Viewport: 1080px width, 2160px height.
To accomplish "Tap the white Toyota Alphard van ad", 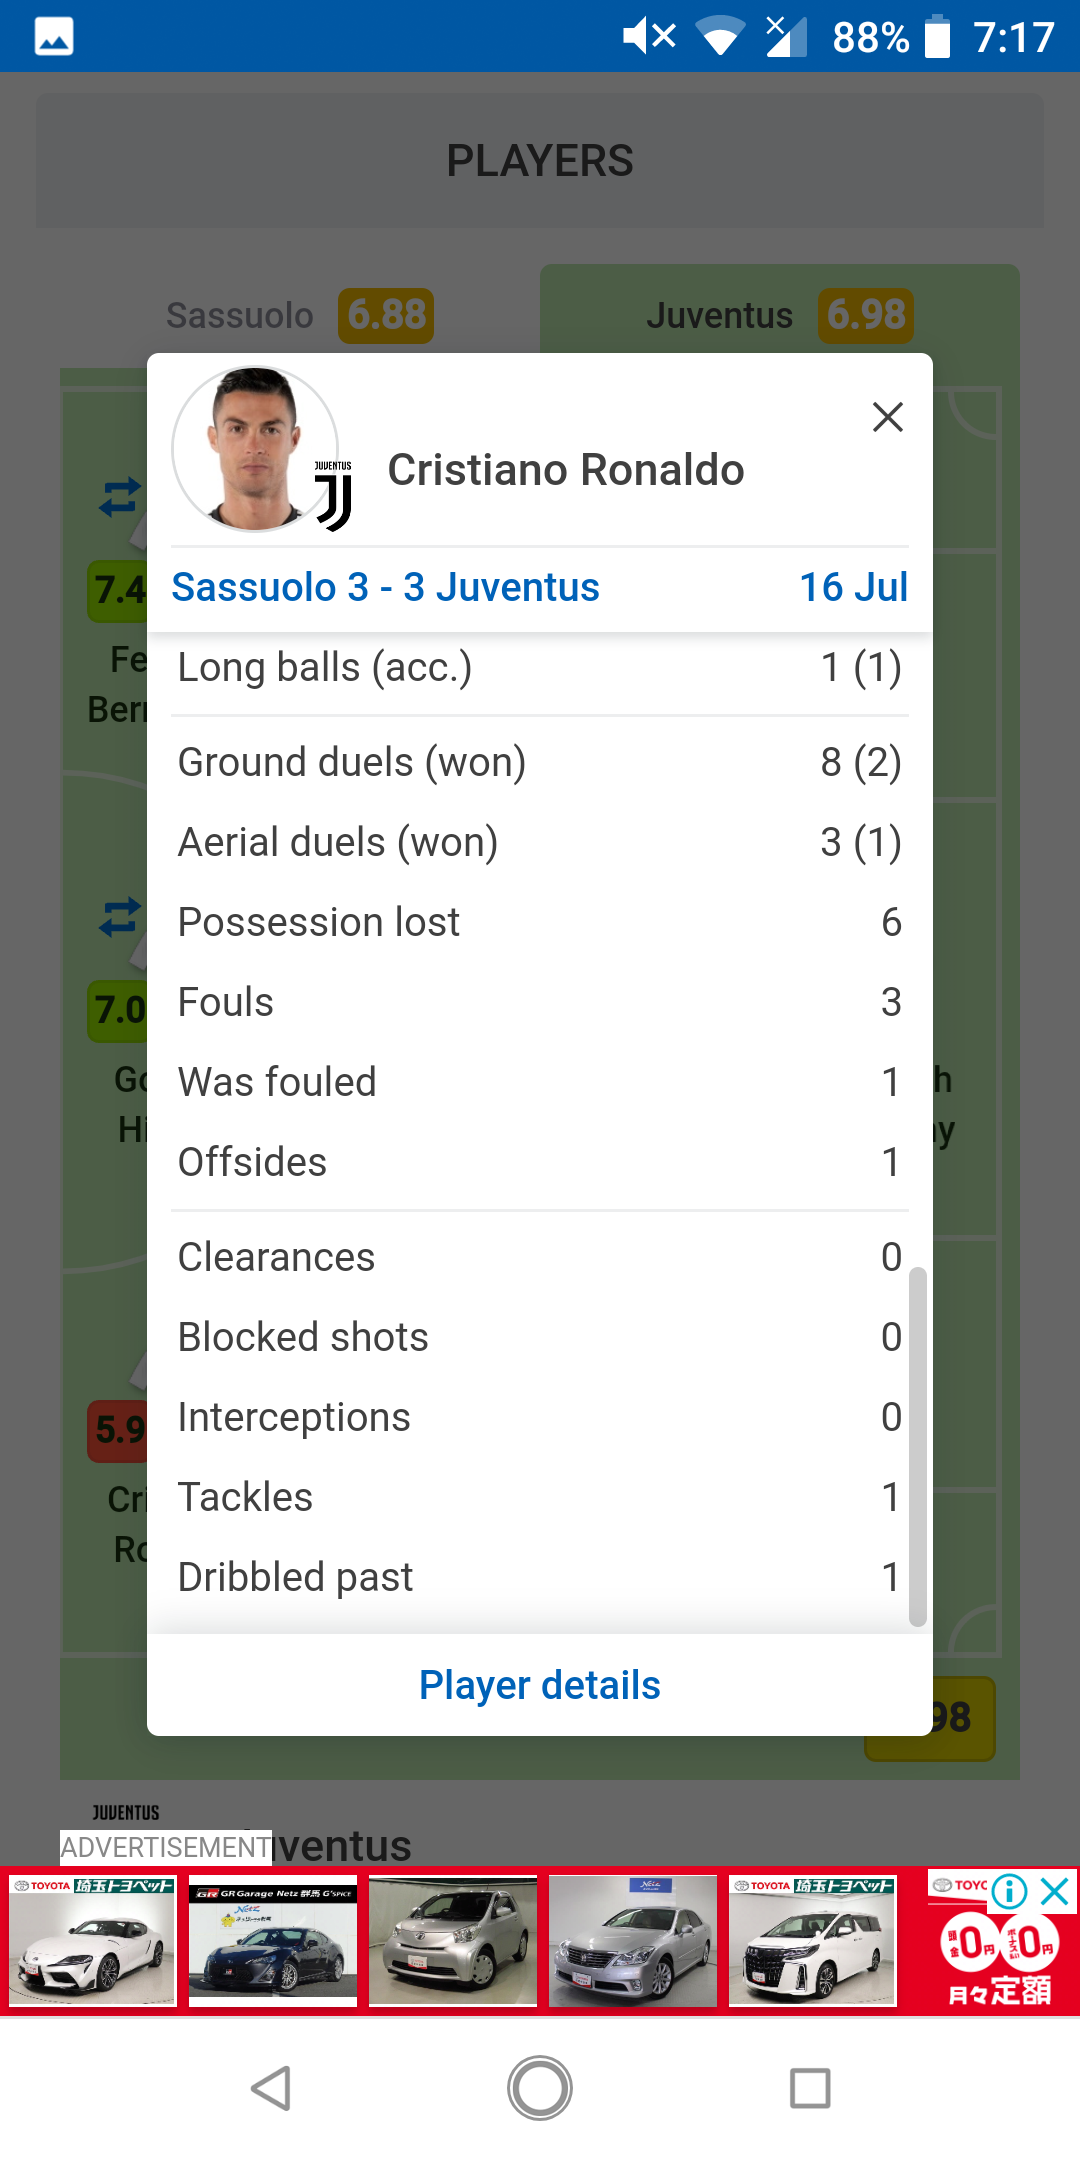I will [813, 1941].
